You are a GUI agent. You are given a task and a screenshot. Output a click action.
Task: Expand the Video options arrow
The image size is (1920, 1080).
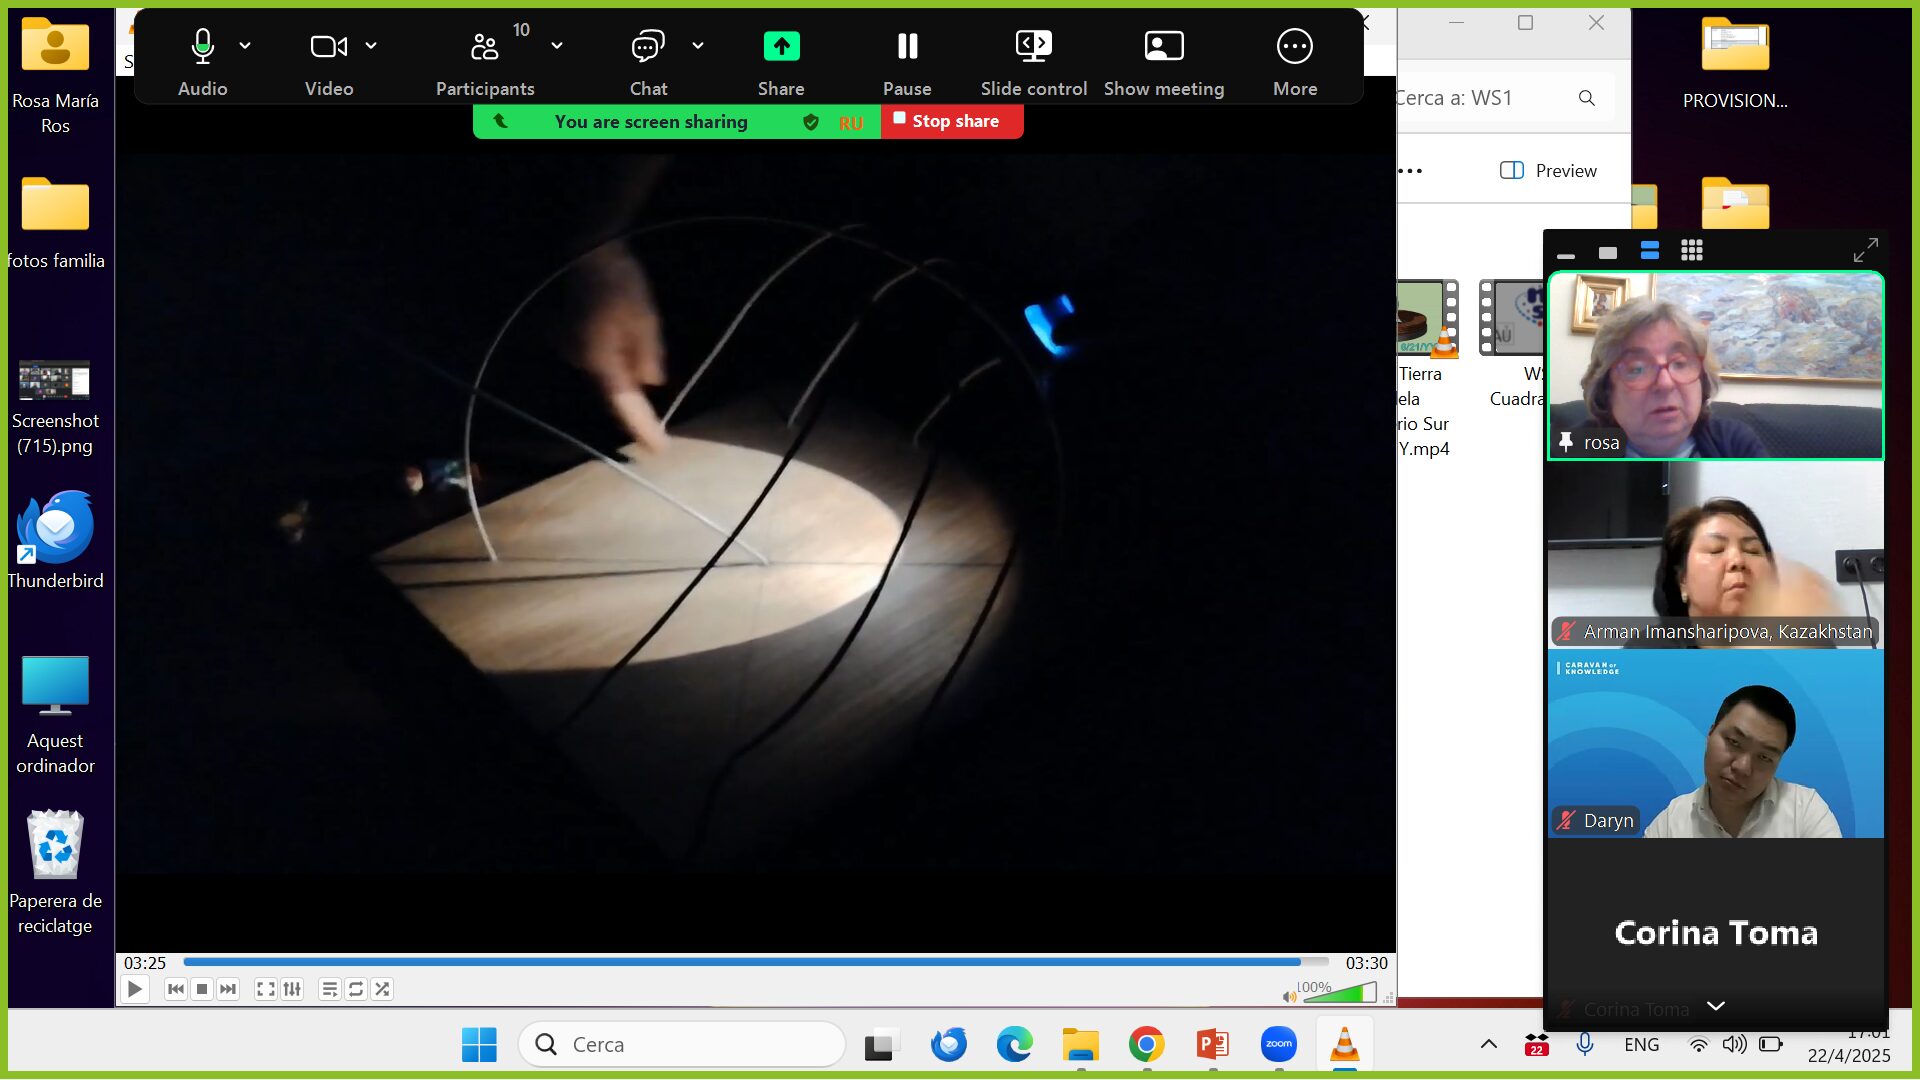pos(371,46)
